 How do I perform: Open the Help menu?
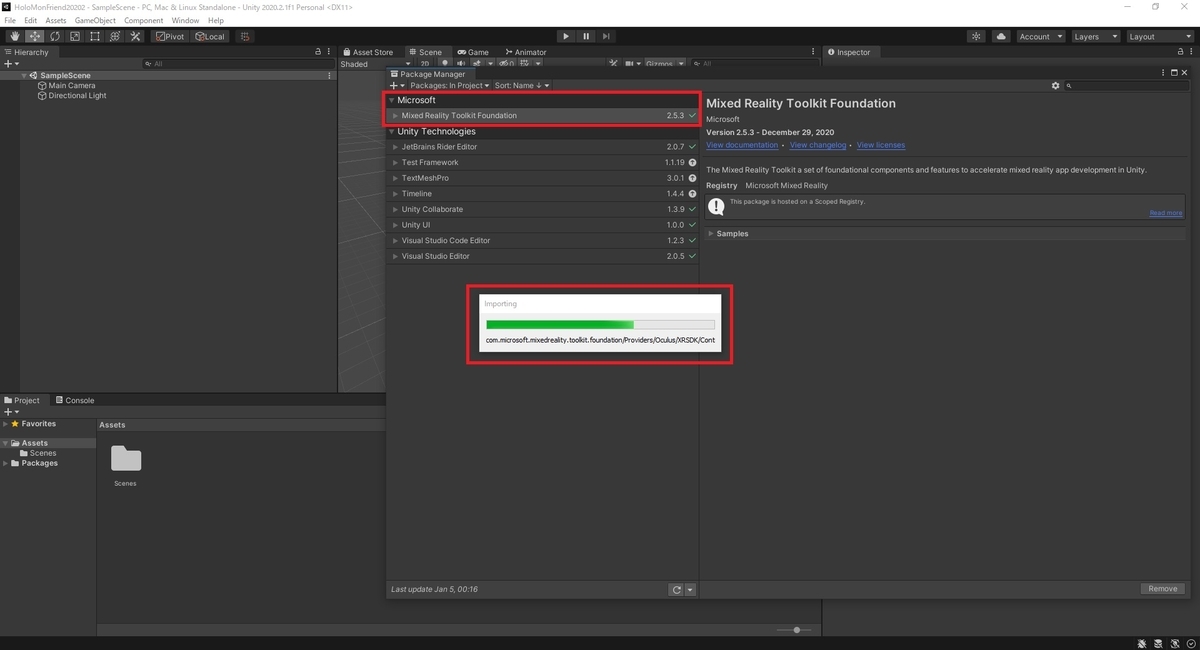216,20
